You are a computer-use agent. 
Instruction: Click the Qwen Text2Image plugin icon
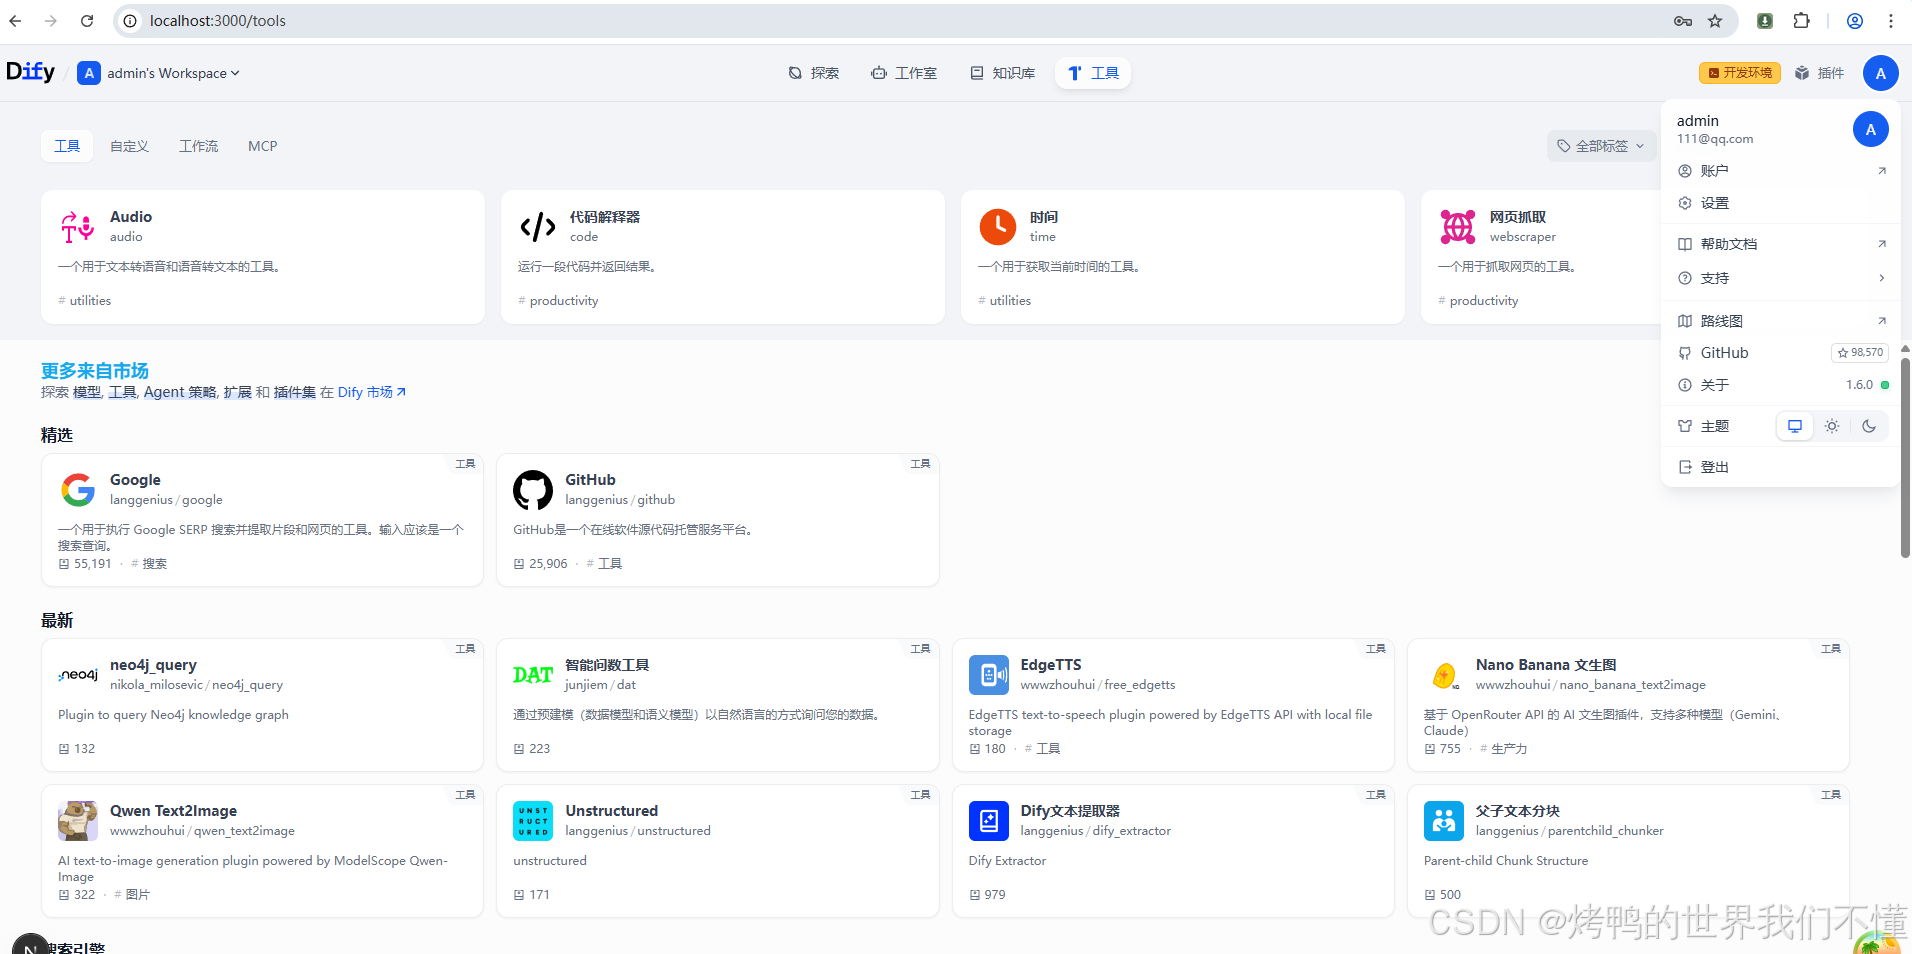(x=78, y=821)
